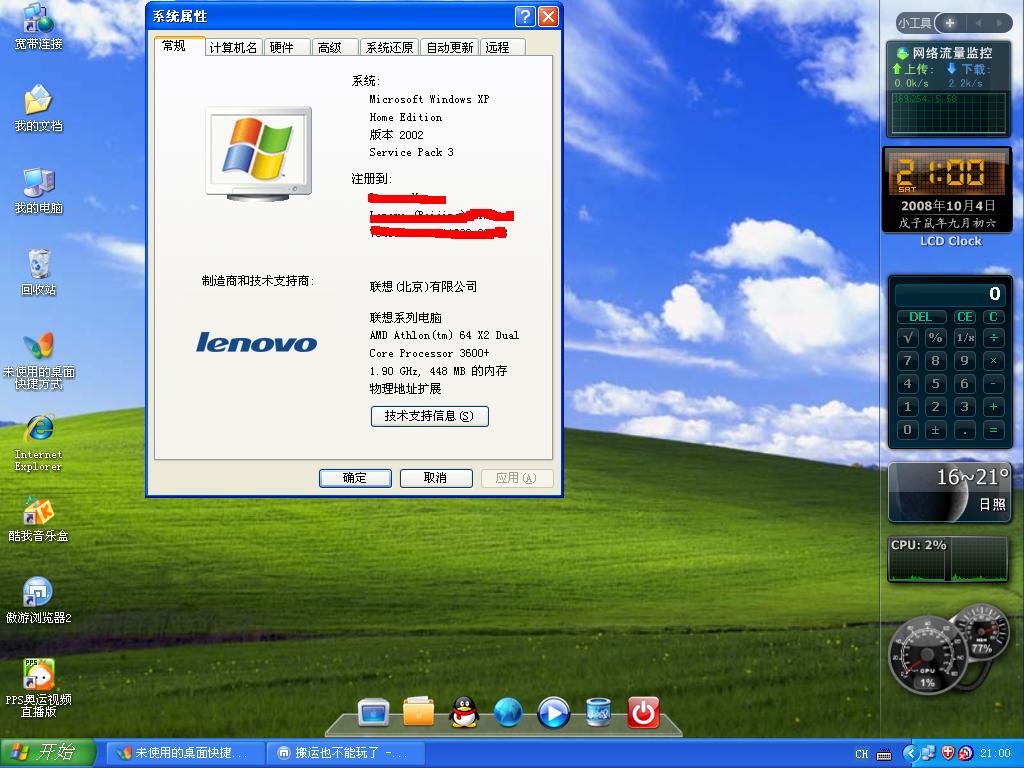
Task: Launch the blue media player dock icon
Action: click(553, 712)
